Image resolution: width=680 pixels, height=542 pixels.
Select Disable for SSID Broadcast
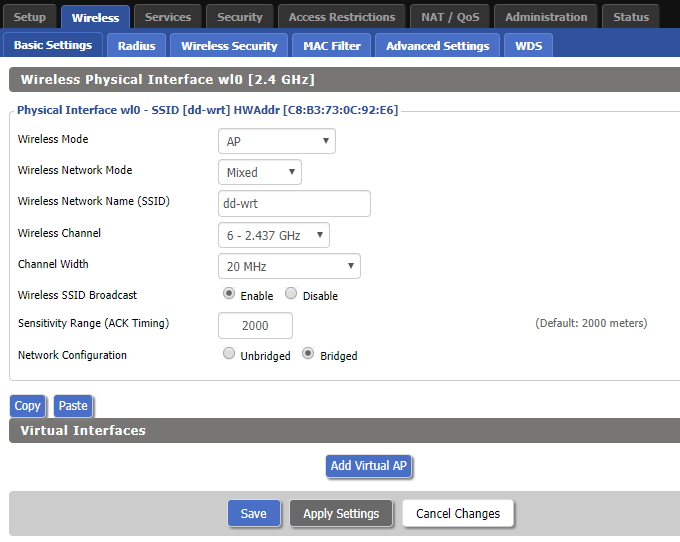[291, 294]
